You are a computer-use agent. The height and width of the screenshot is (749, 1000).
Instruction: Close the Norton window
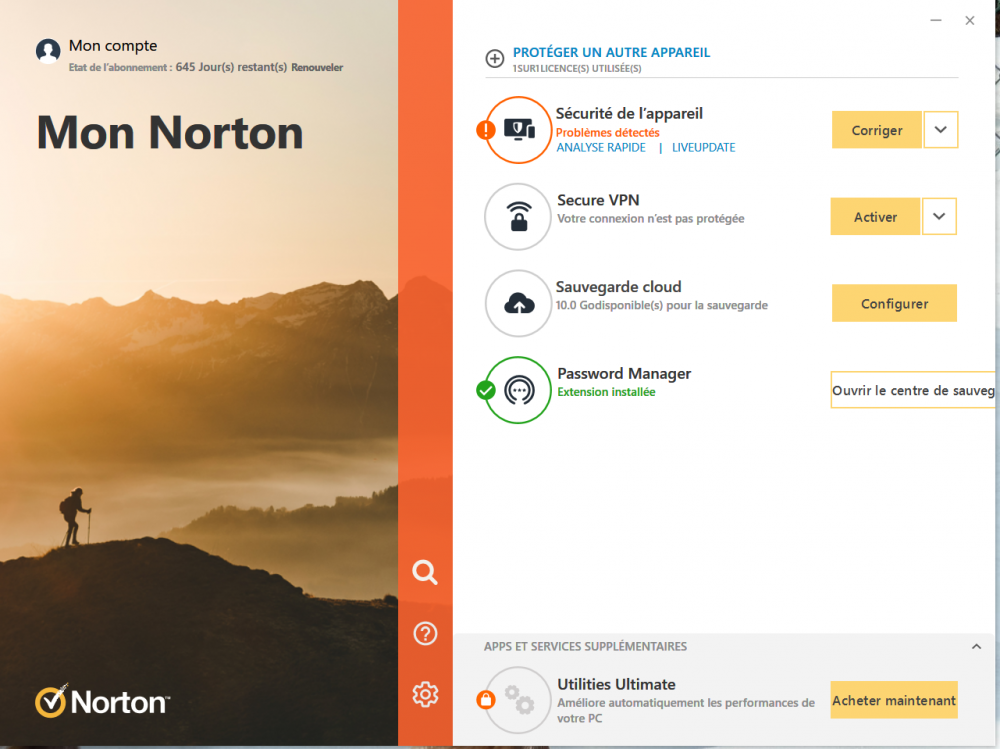[970, 20]
